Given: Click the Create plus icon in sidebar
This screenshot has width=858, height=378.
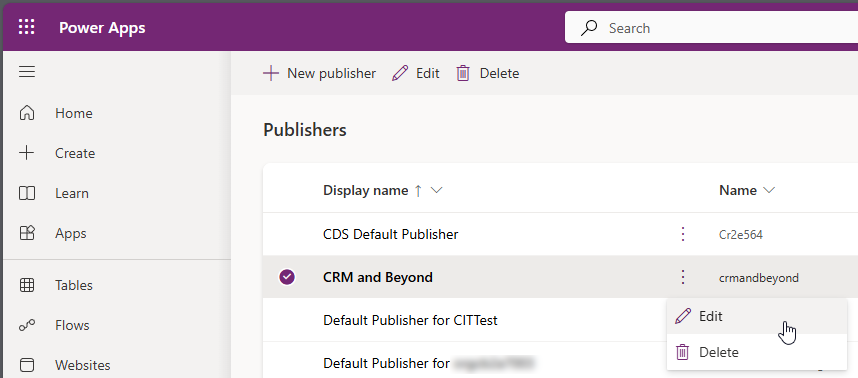Looking at the screenshot, I should point(27,153).
